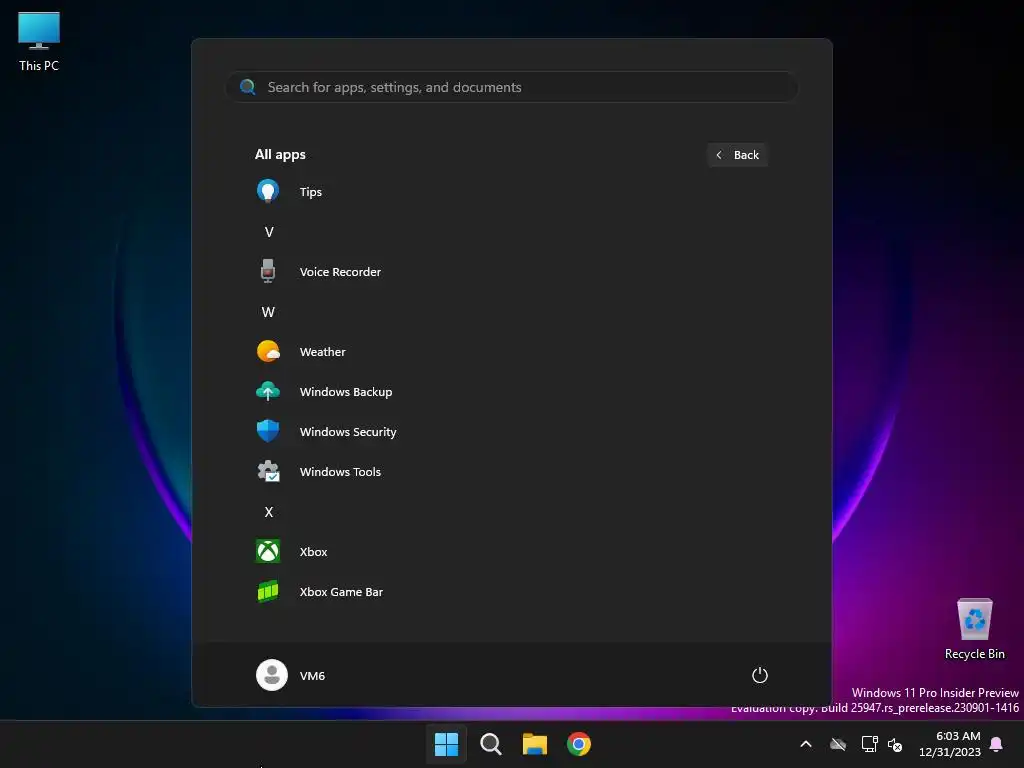1024x768 pixels.
Task: Select the "Windows Security" text
Action: point(348,432)
